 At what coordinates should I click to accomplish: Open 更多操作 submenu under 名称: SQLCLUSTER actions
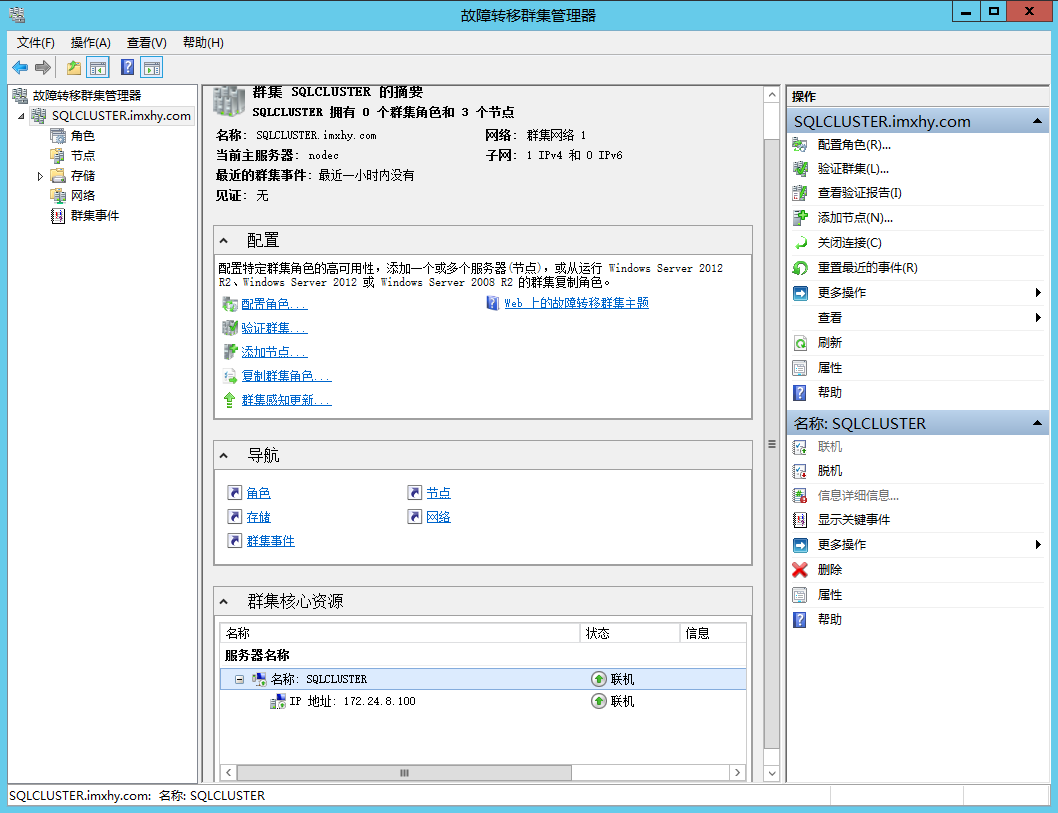(x=918, y=544)
